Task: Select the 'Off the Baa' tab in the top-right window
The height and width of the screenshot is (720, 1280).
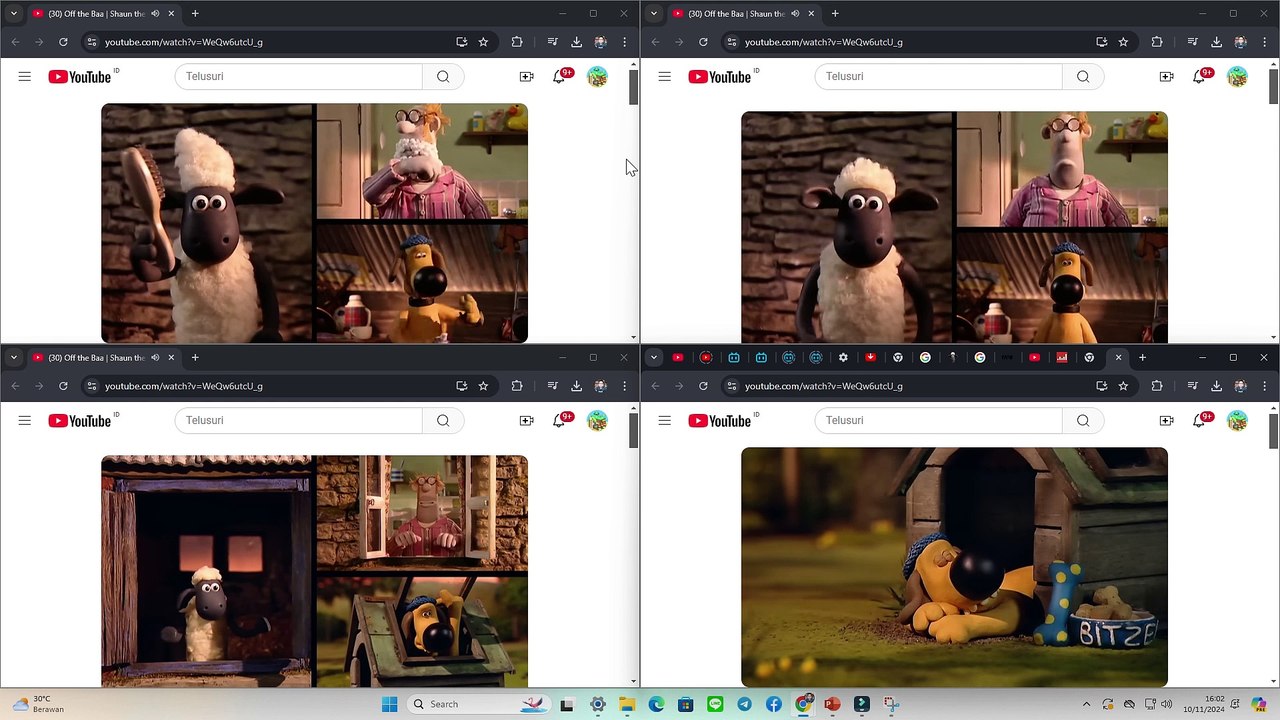Action: click(x=743, y=14)
